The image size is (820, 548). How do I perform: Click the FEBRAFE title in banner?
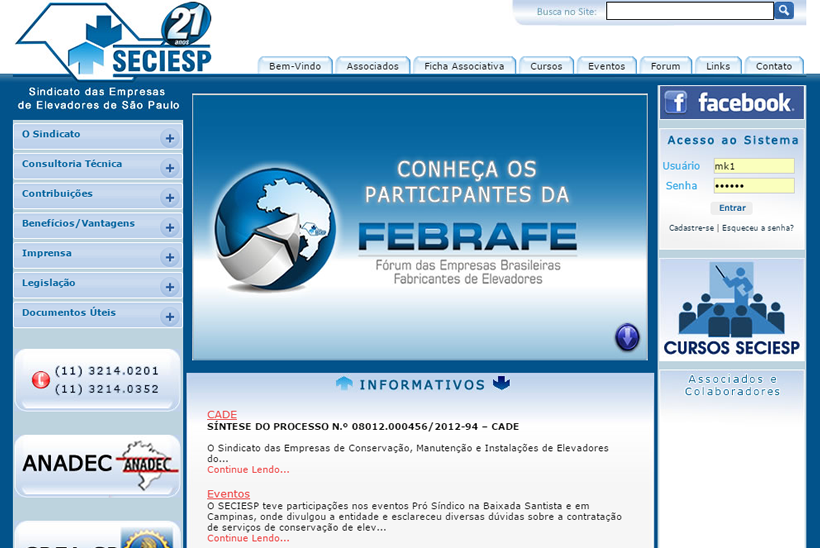468,236
